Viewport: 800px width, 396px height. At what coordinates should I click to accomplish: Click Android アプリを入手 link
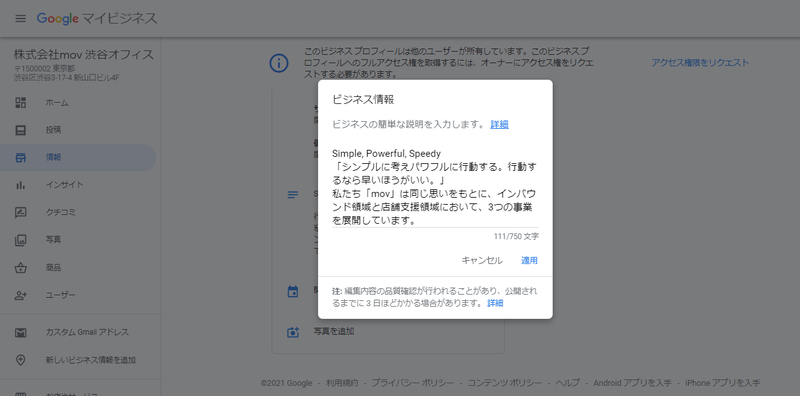tap(633, 383)
